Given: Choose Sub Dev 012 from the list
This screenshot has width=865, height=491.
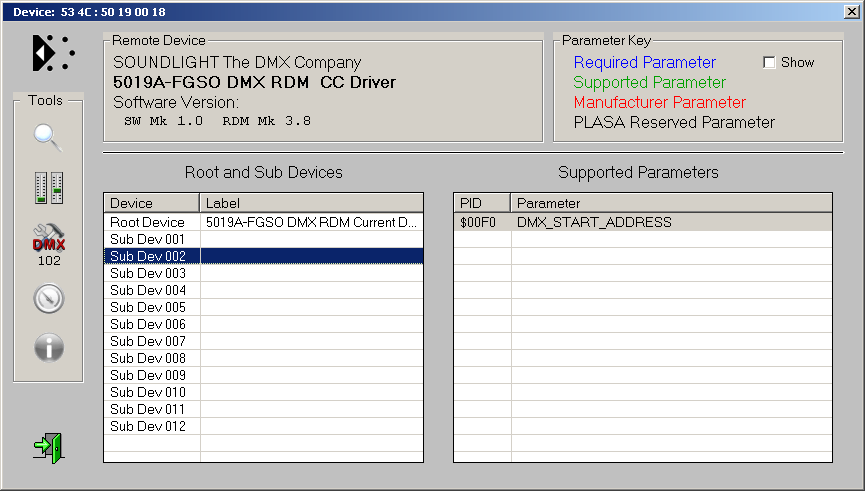Looking at the screenshot, I should click(x=148, y=426).
